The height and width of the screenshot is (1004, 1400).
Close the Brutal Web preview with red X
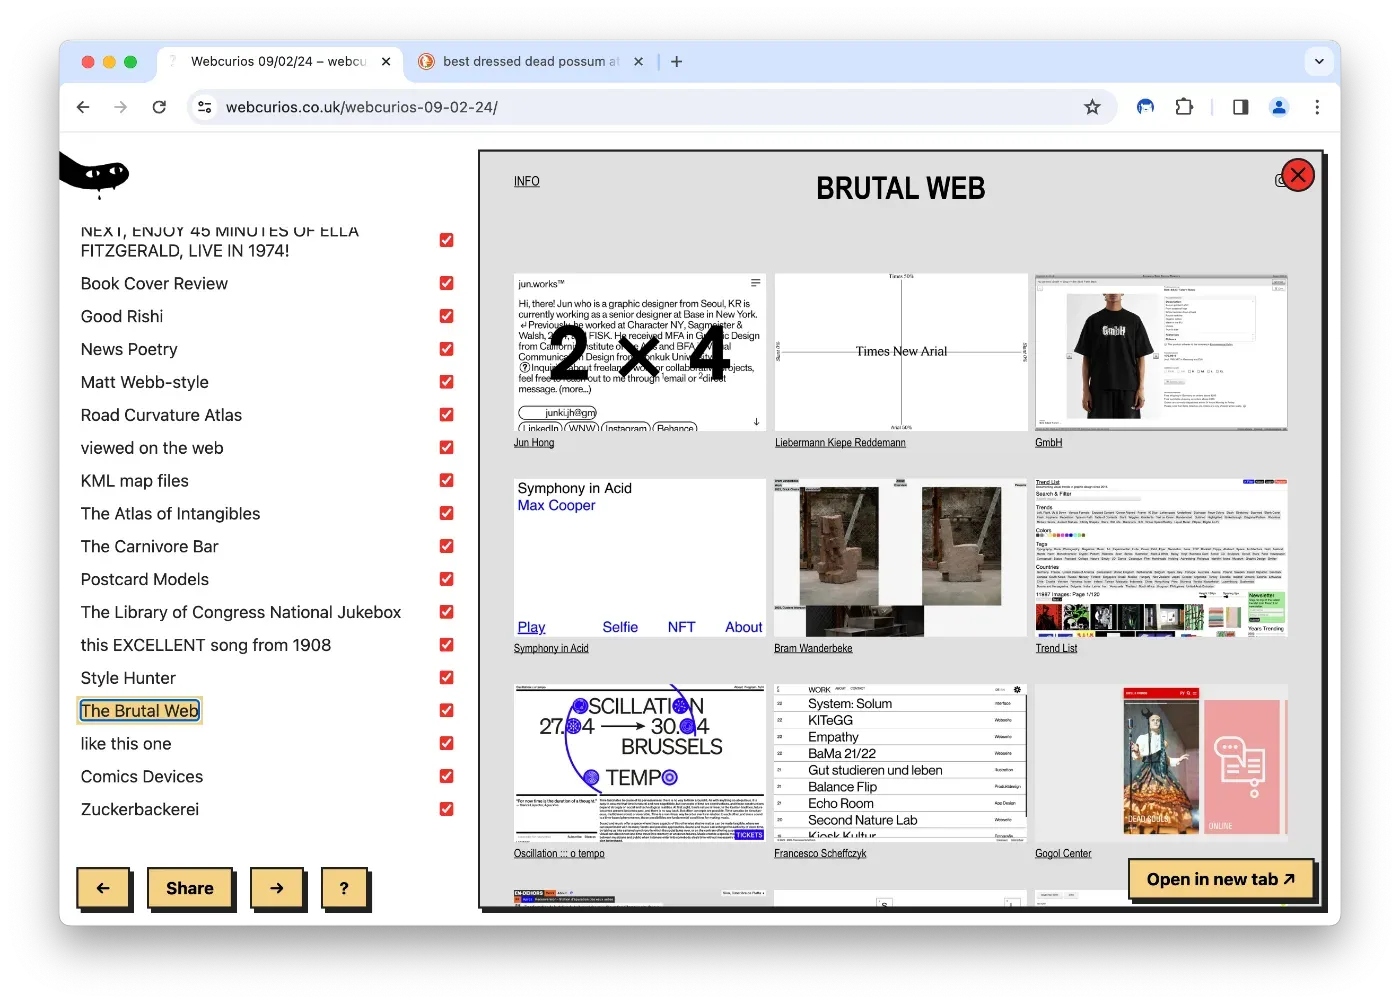point(1297,175)
